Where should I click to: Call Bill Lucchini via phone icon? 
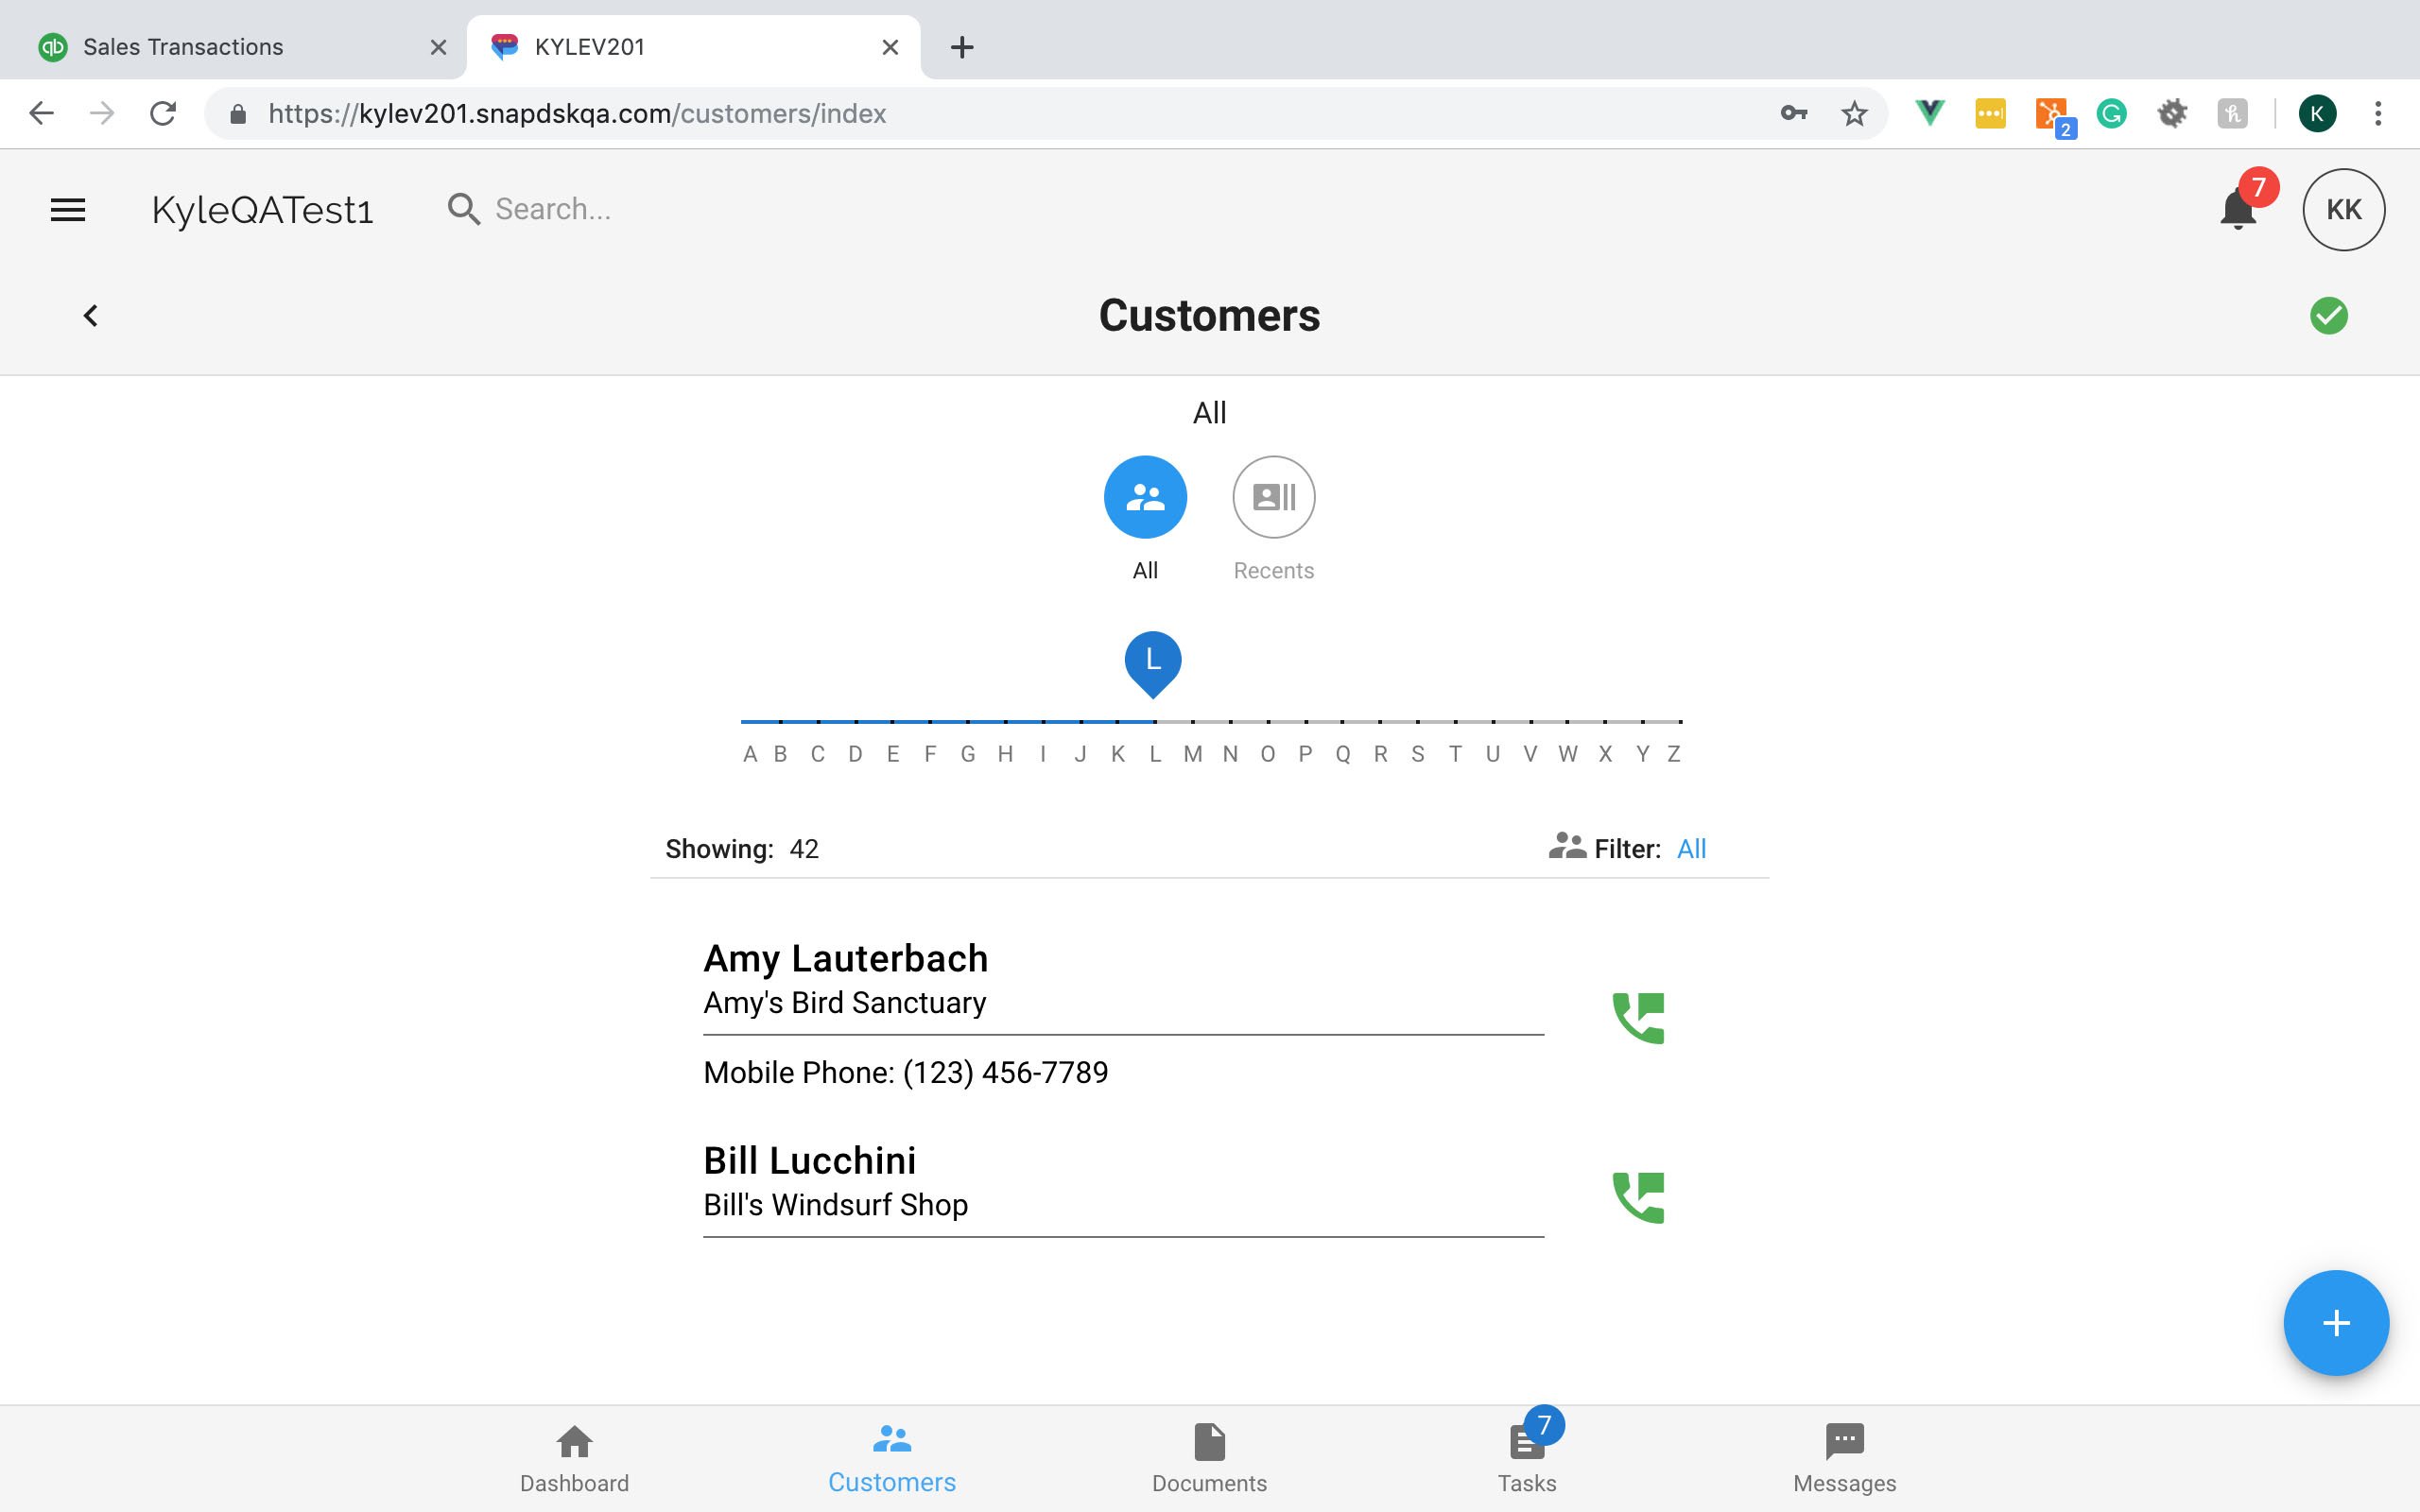click(1638, 1198)
